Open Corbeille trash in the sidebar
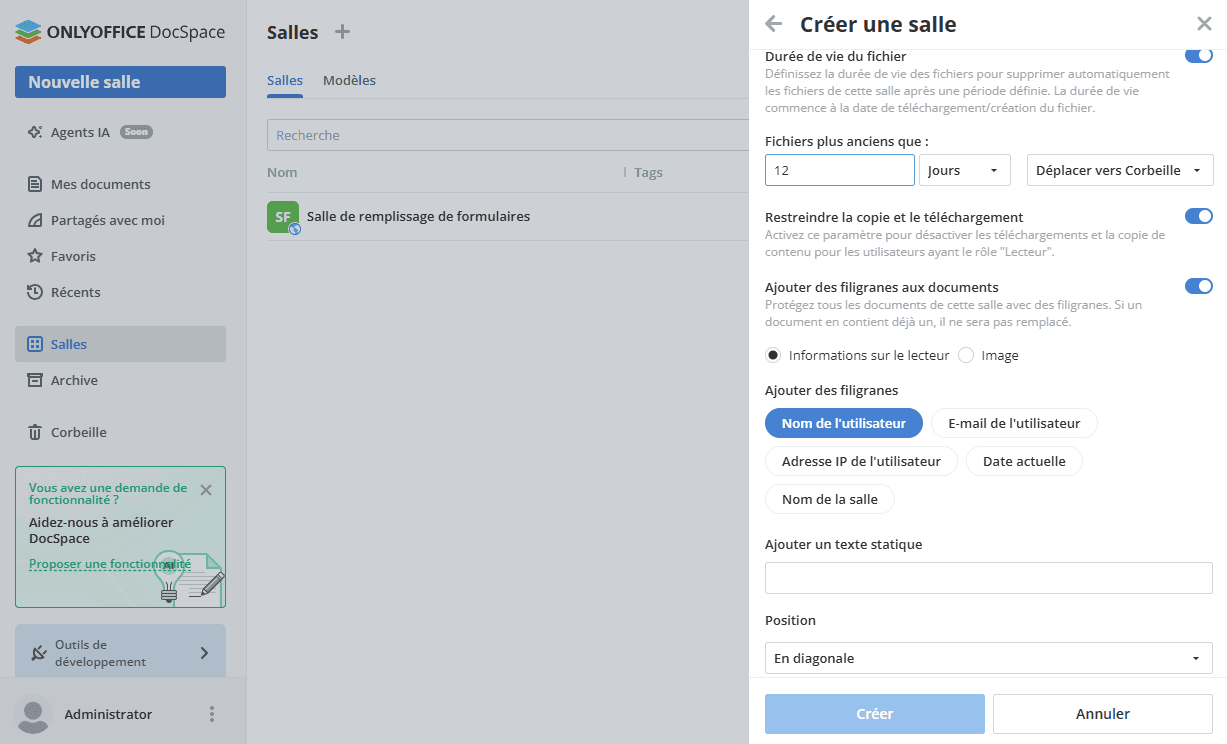This screenshot has width=1227, height=744. tap(35, 432)
